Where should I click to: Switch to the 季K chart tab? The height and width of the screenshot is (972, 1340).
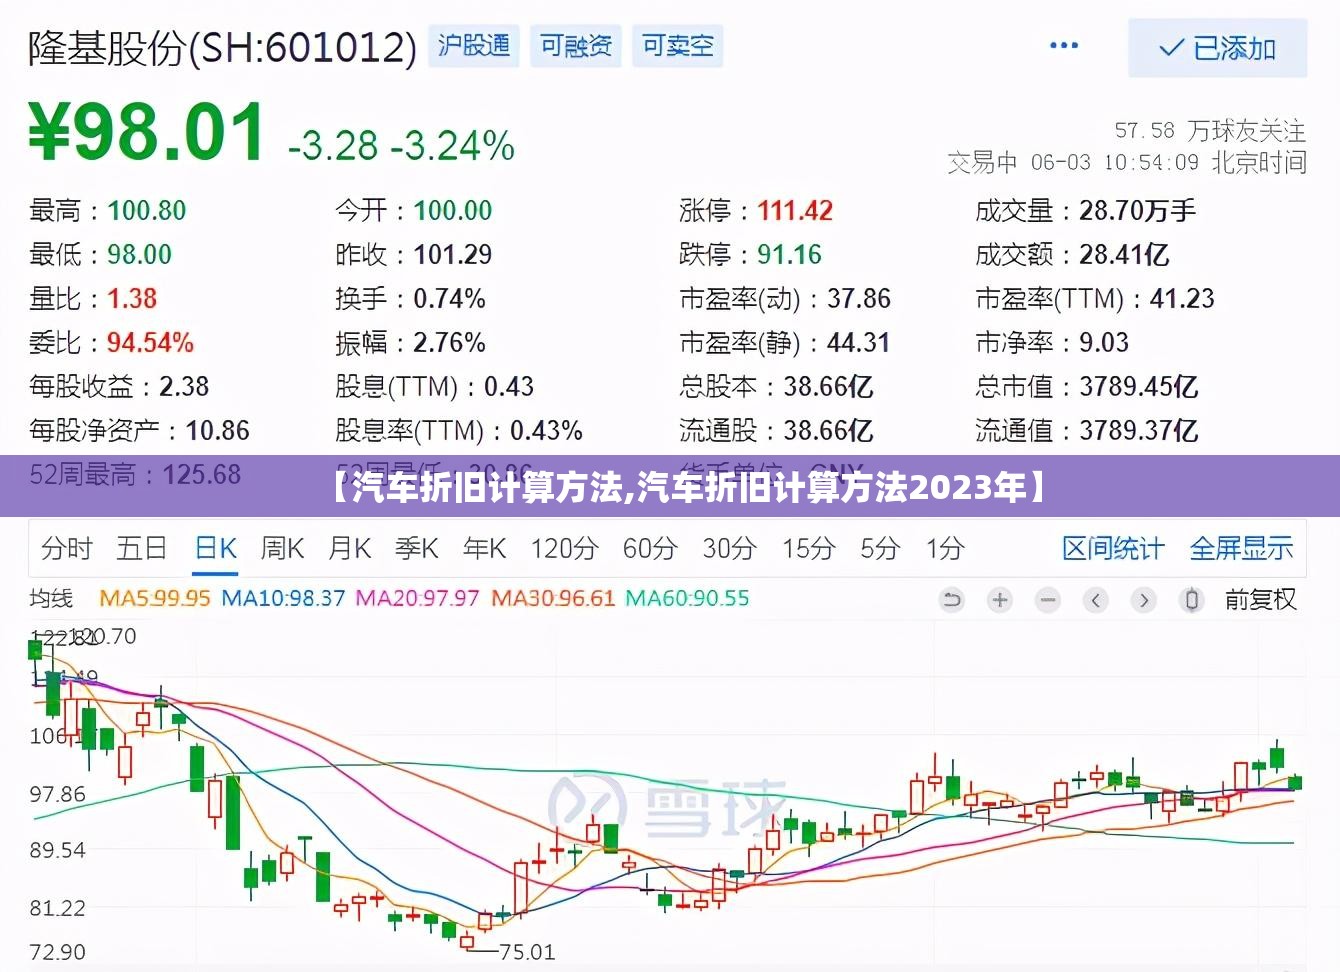pos(417,548)
